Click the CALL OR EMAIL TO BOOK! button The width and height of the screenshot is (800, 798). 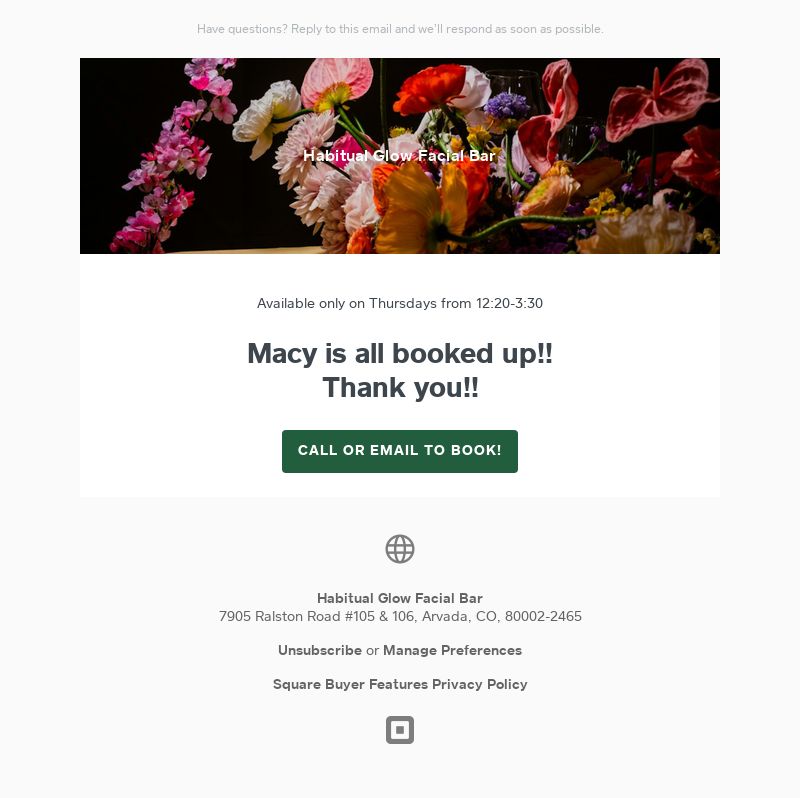[x=399, y=451]
